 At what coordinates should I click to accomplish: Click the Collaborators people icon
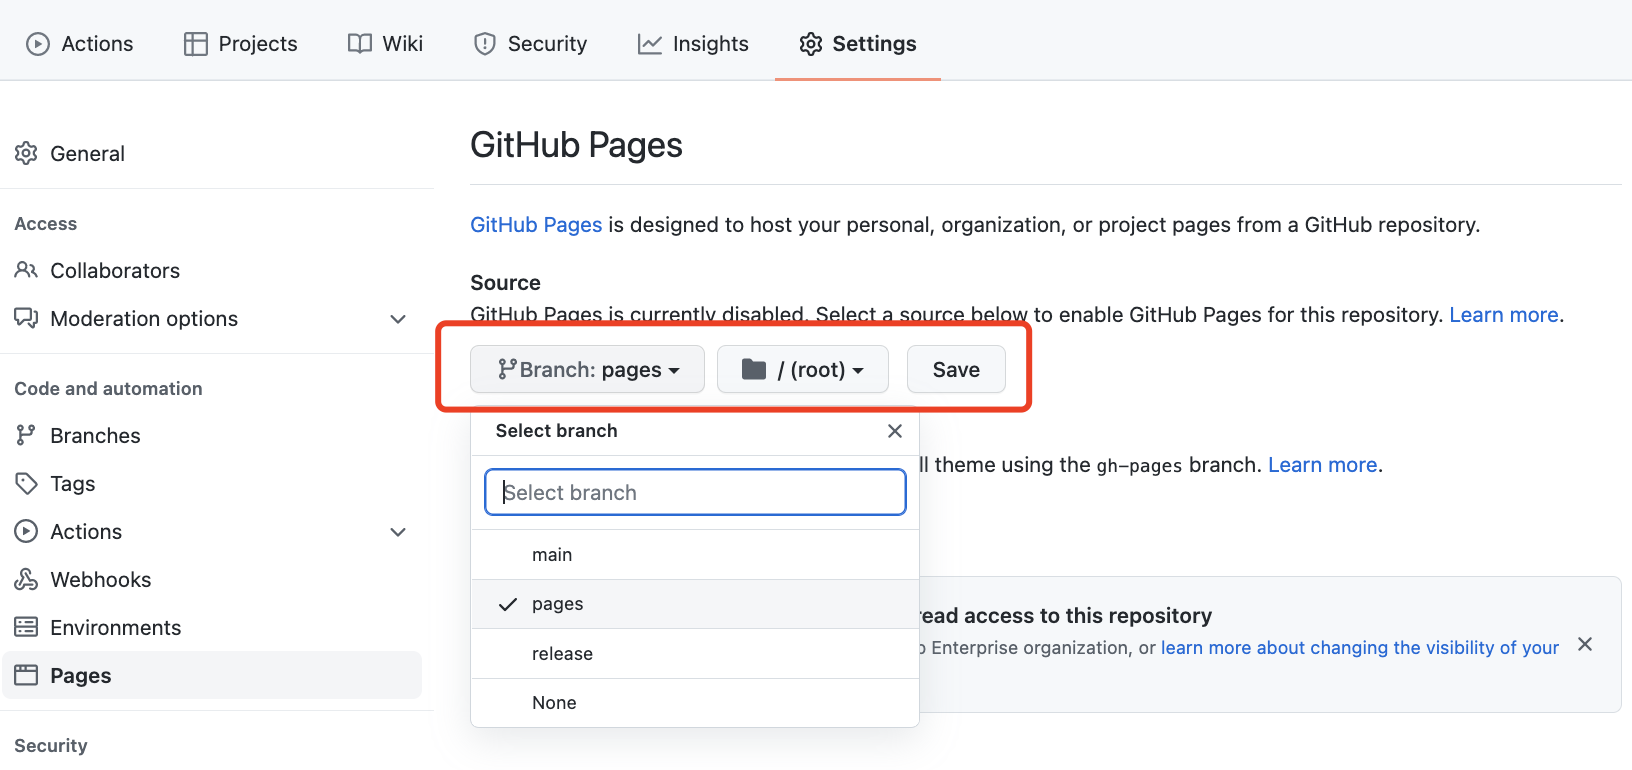pyautogui.click(x=26, y=270)
